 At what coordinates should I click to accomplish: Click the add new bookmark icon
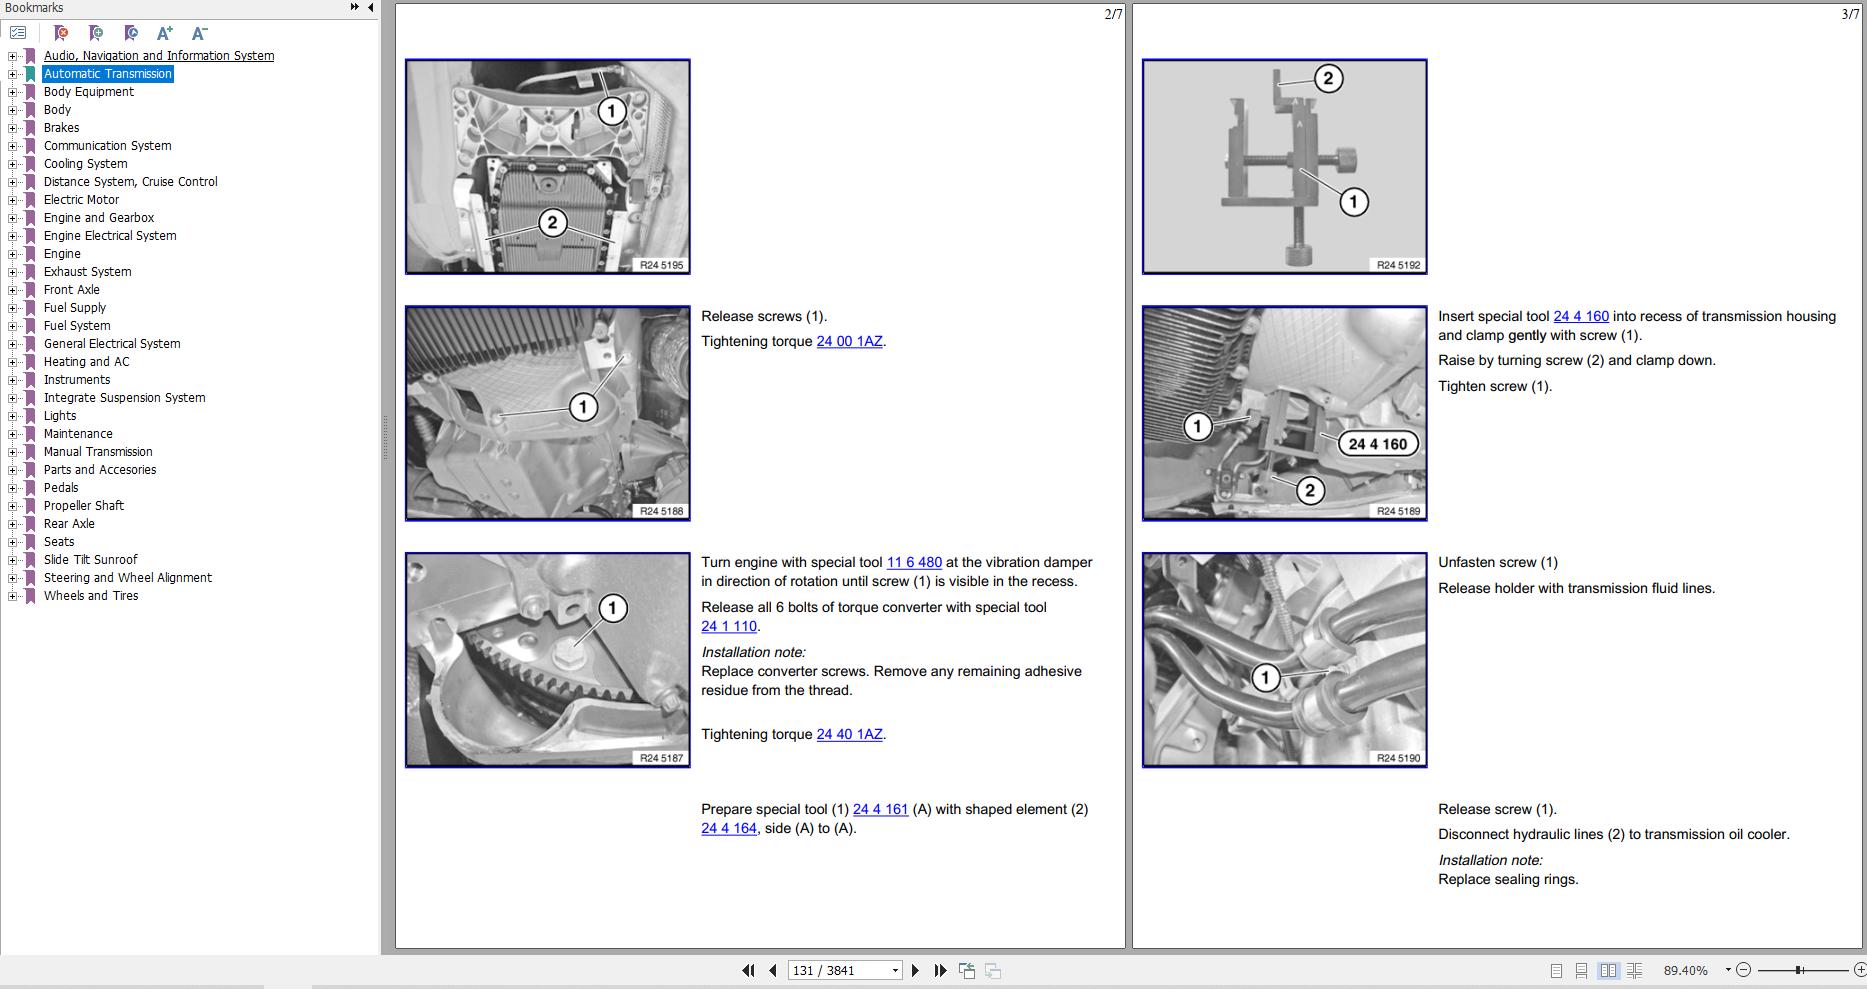click(96, 33)
